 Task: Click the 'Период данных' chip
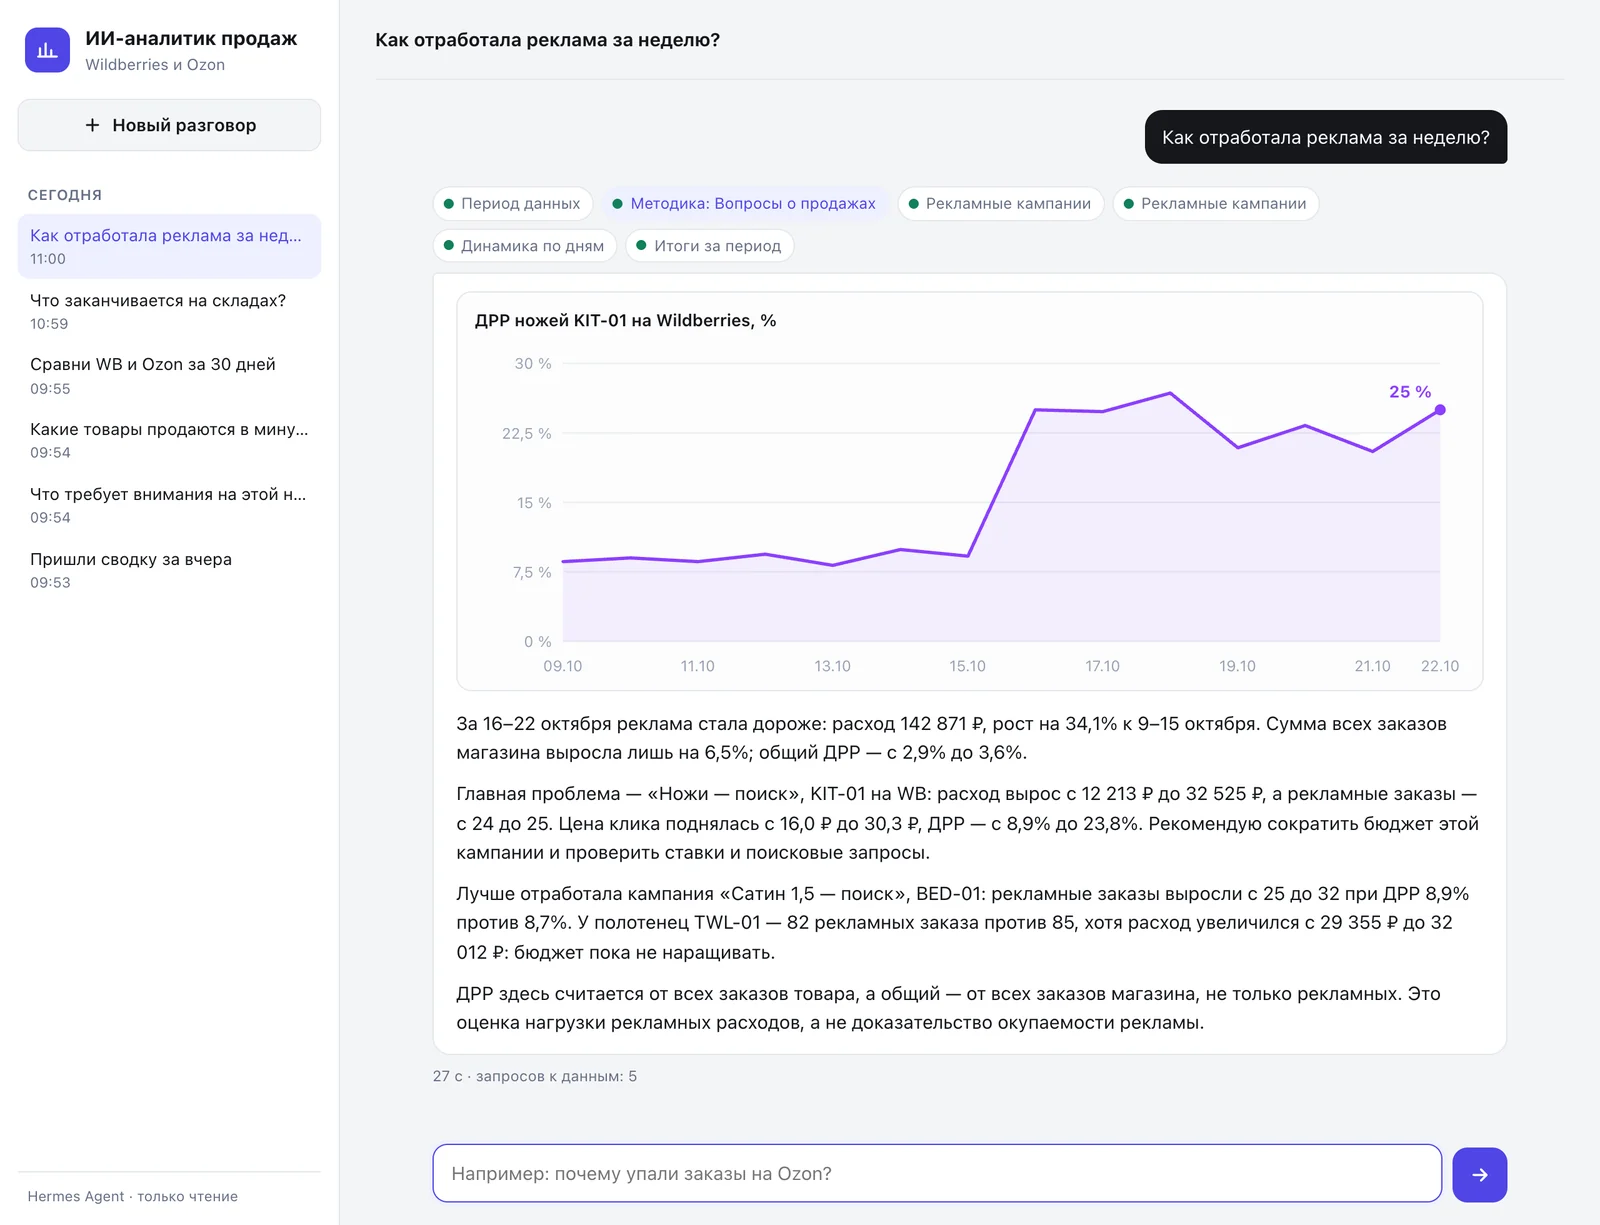point(512,204)
